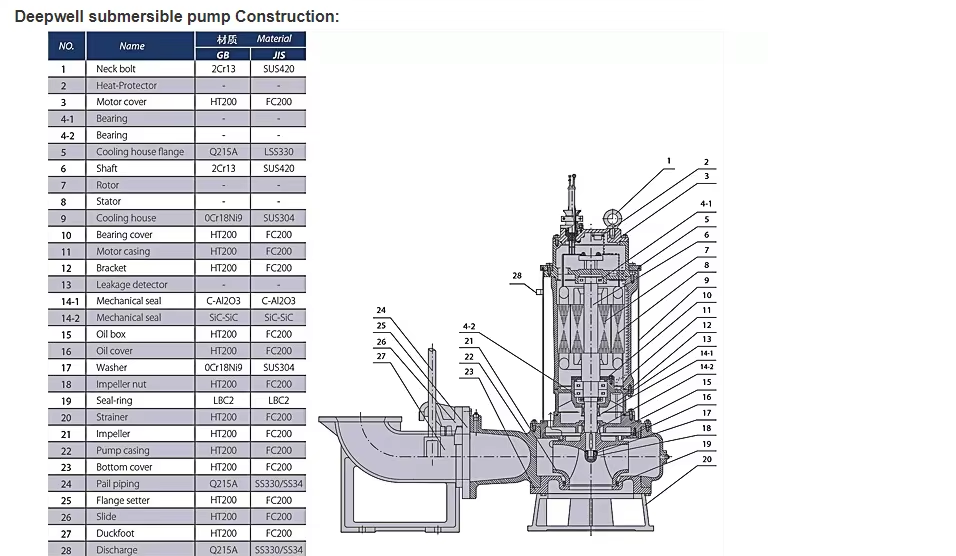Click callout label 4-2 on diagram
This screenshot has width=956, height=556.
(x=468, y=326)
